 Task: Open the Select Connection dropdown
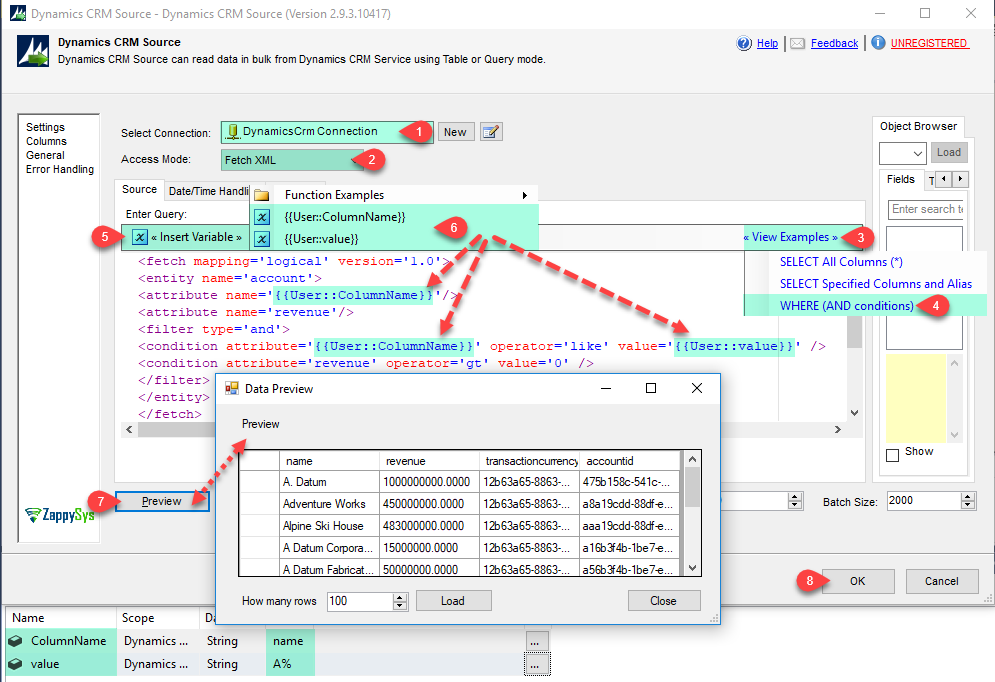pos(327,132)
